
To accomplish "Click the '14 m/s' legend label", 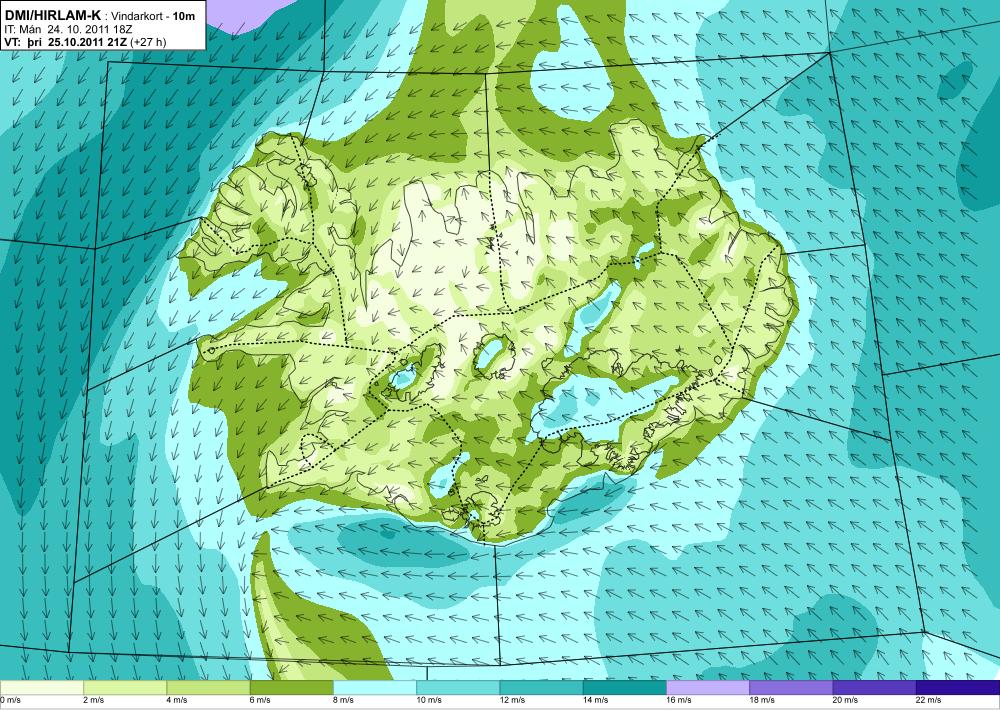I will click(x=596, y=700).
